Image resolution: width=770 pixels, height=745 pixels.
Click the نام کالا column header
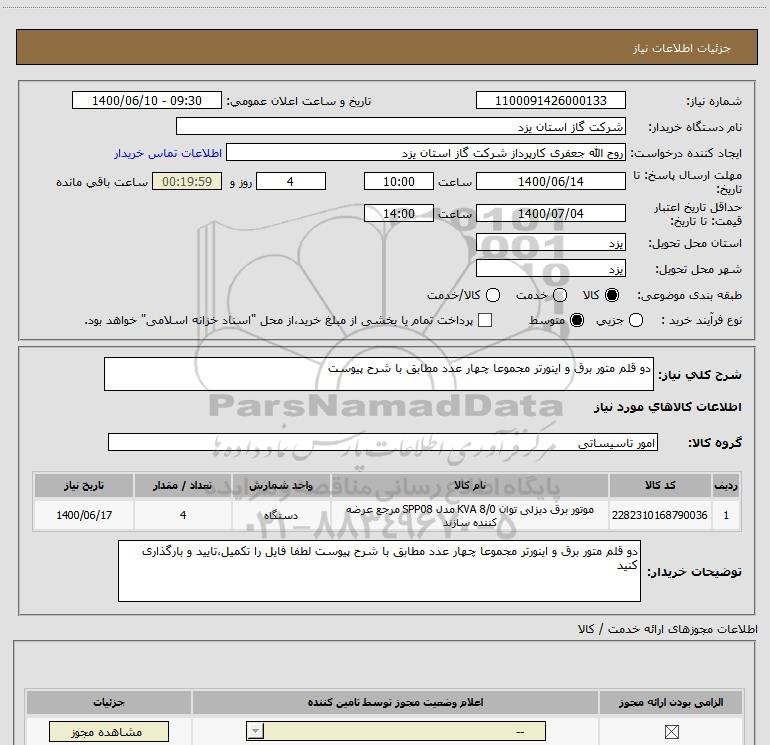pyautogui.click(x=470, y=486)
